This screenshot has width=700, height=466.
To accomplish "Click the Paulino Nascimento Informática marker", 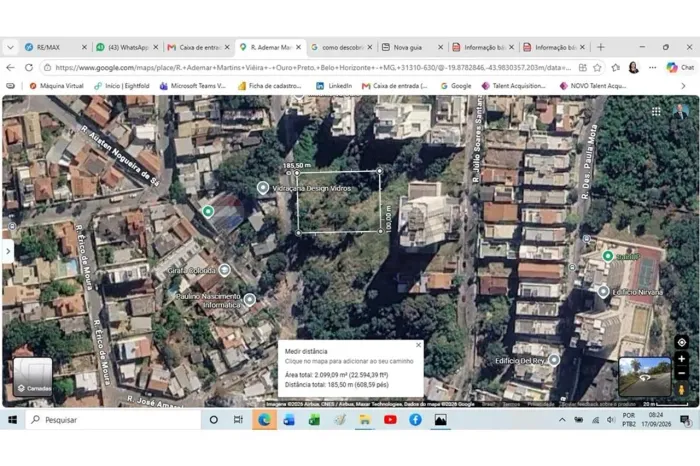I will point(250,299).
